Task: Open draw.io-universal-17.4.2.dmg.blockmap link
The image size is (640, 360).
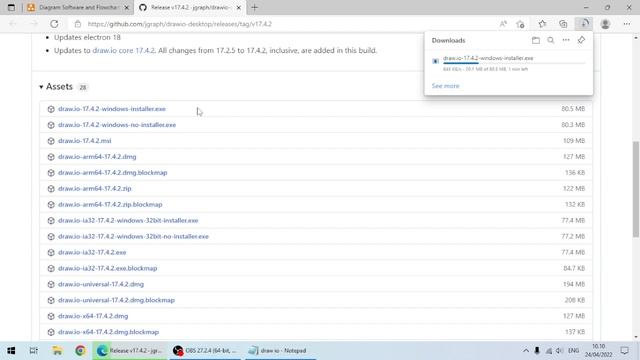Action: click(116, 300)
